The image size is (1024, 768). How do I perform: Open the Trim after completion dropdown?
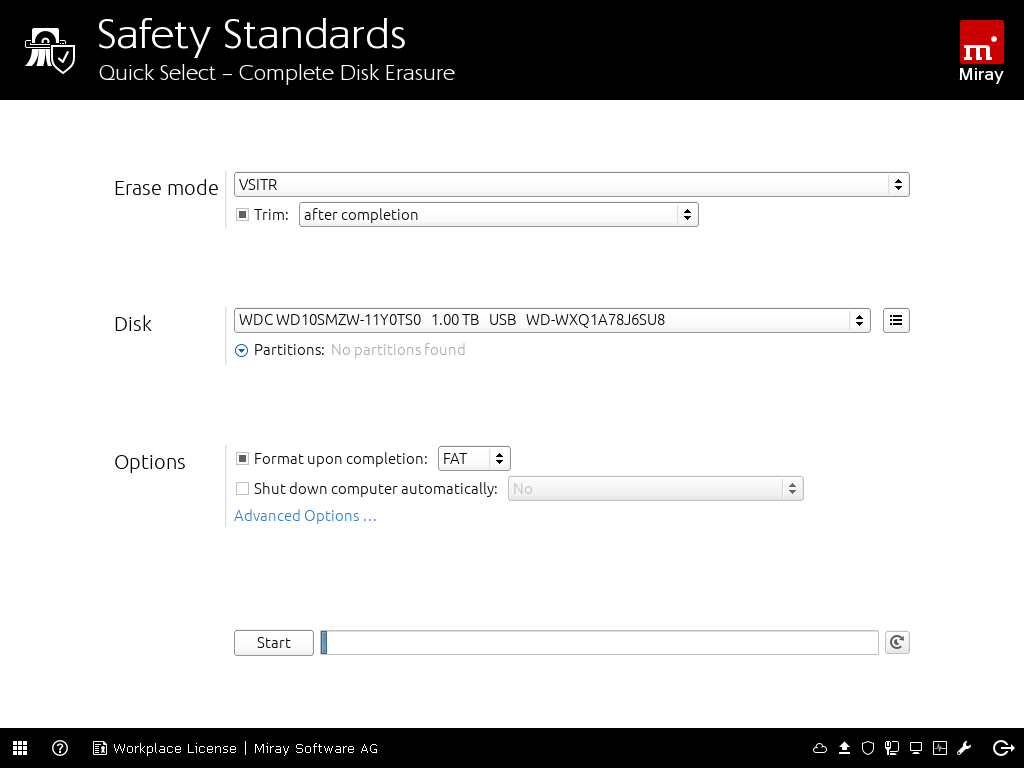pos(498,215)
